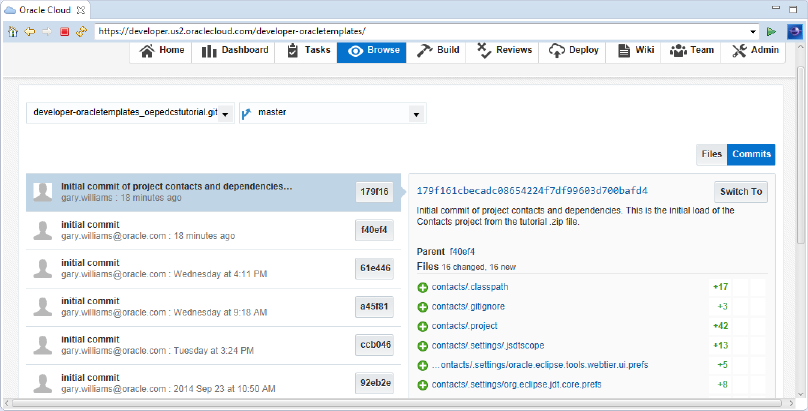808x411 pixels.
Task: Open contacts/.gitignore file link
Action: [468, 306]
